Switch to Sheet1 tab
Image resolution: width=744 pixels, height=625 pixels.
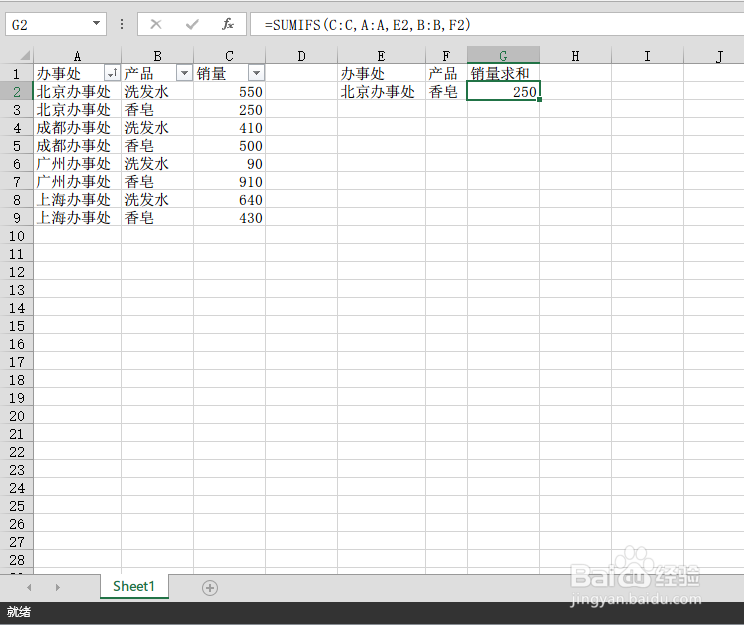tap(134, 587)
